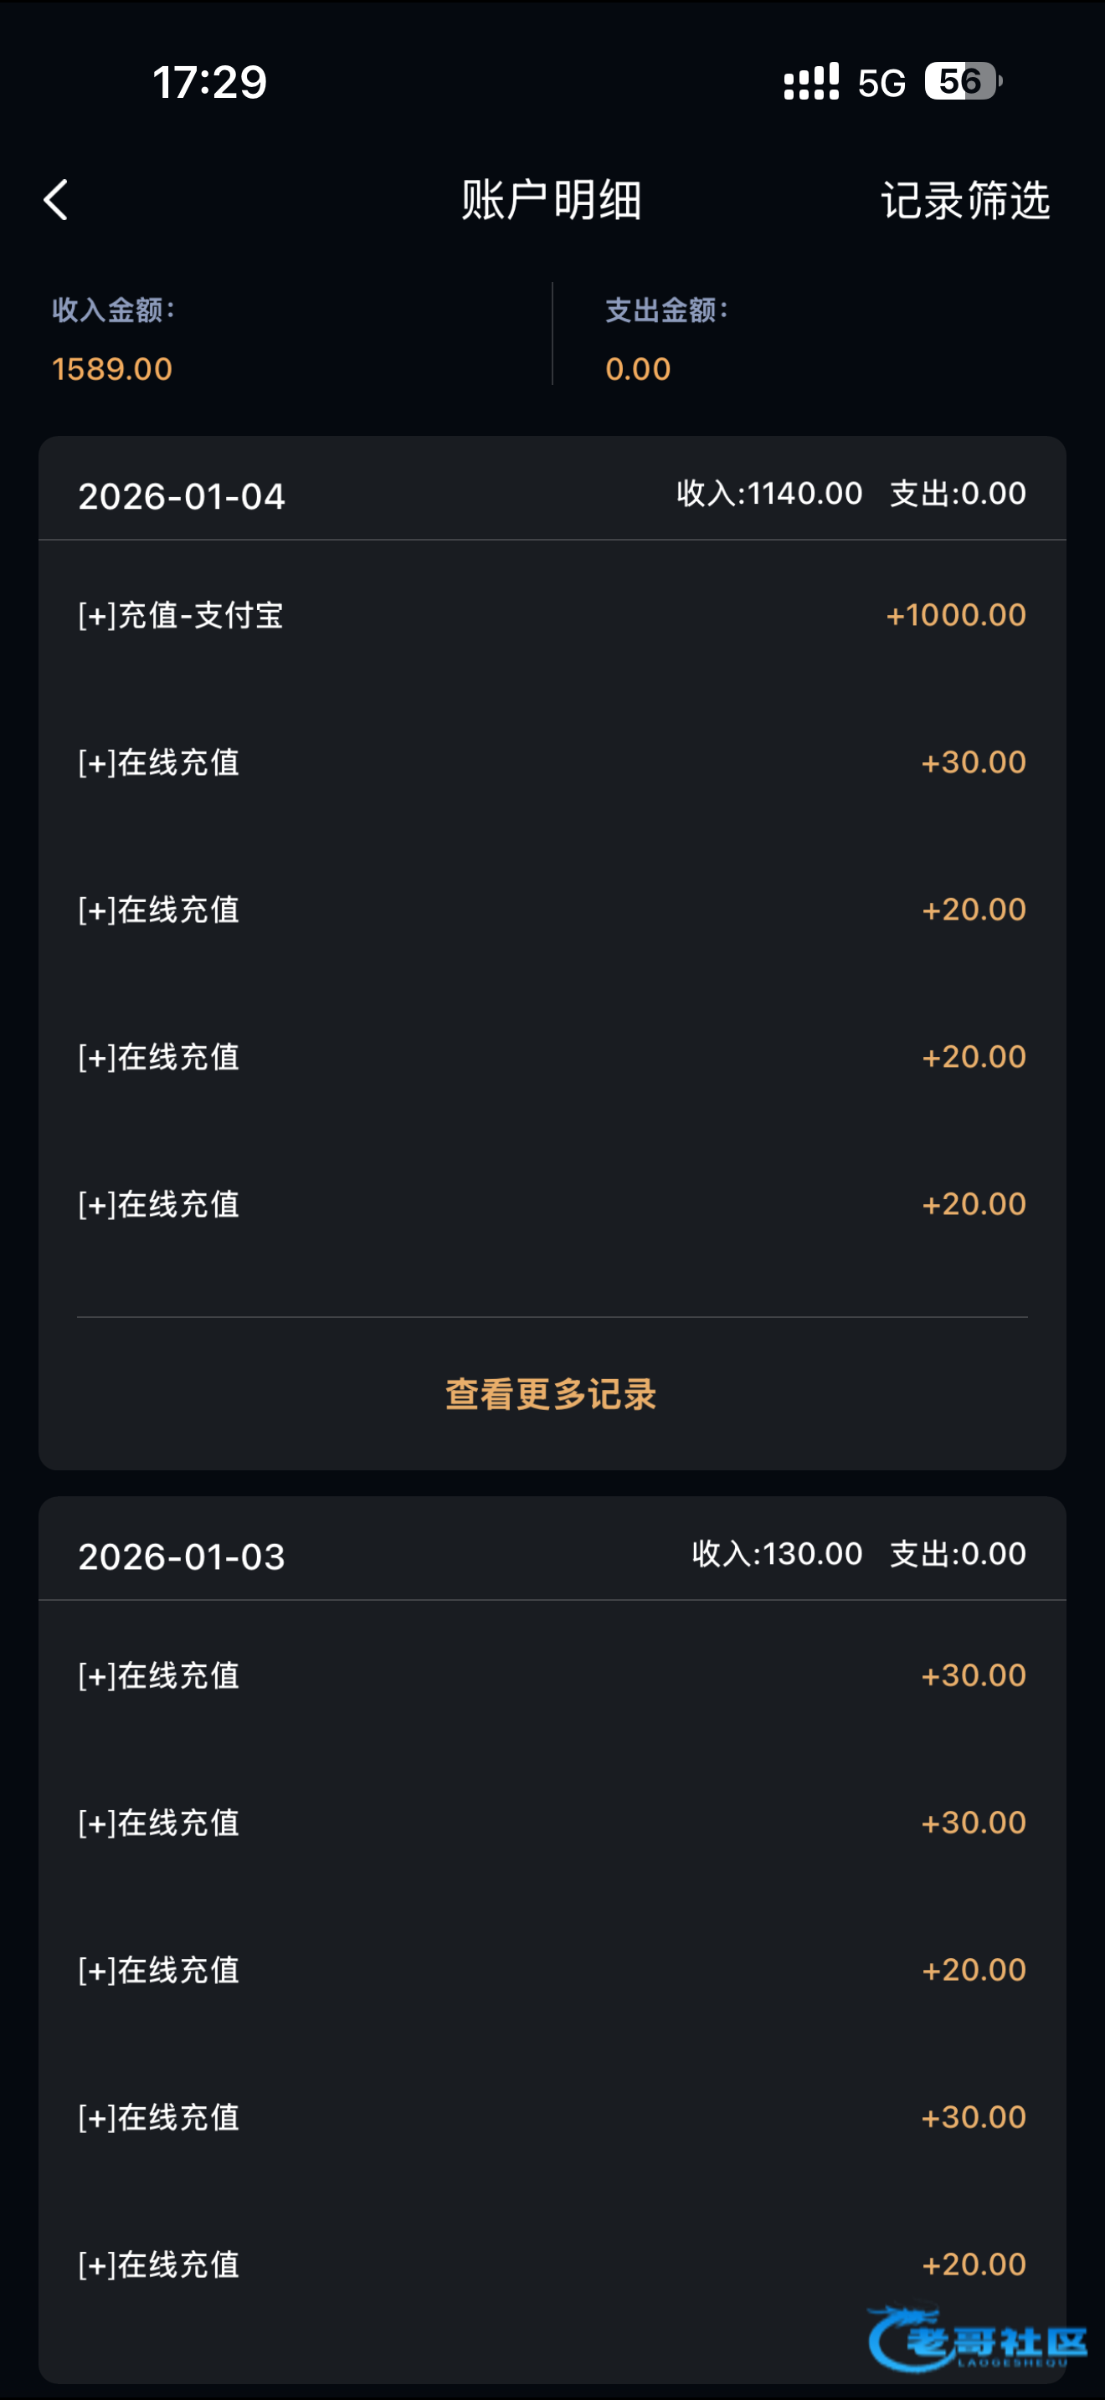Open the first 在线充值 entry under 2026-01-03
The image size is (1105, 2400).
552,1676
